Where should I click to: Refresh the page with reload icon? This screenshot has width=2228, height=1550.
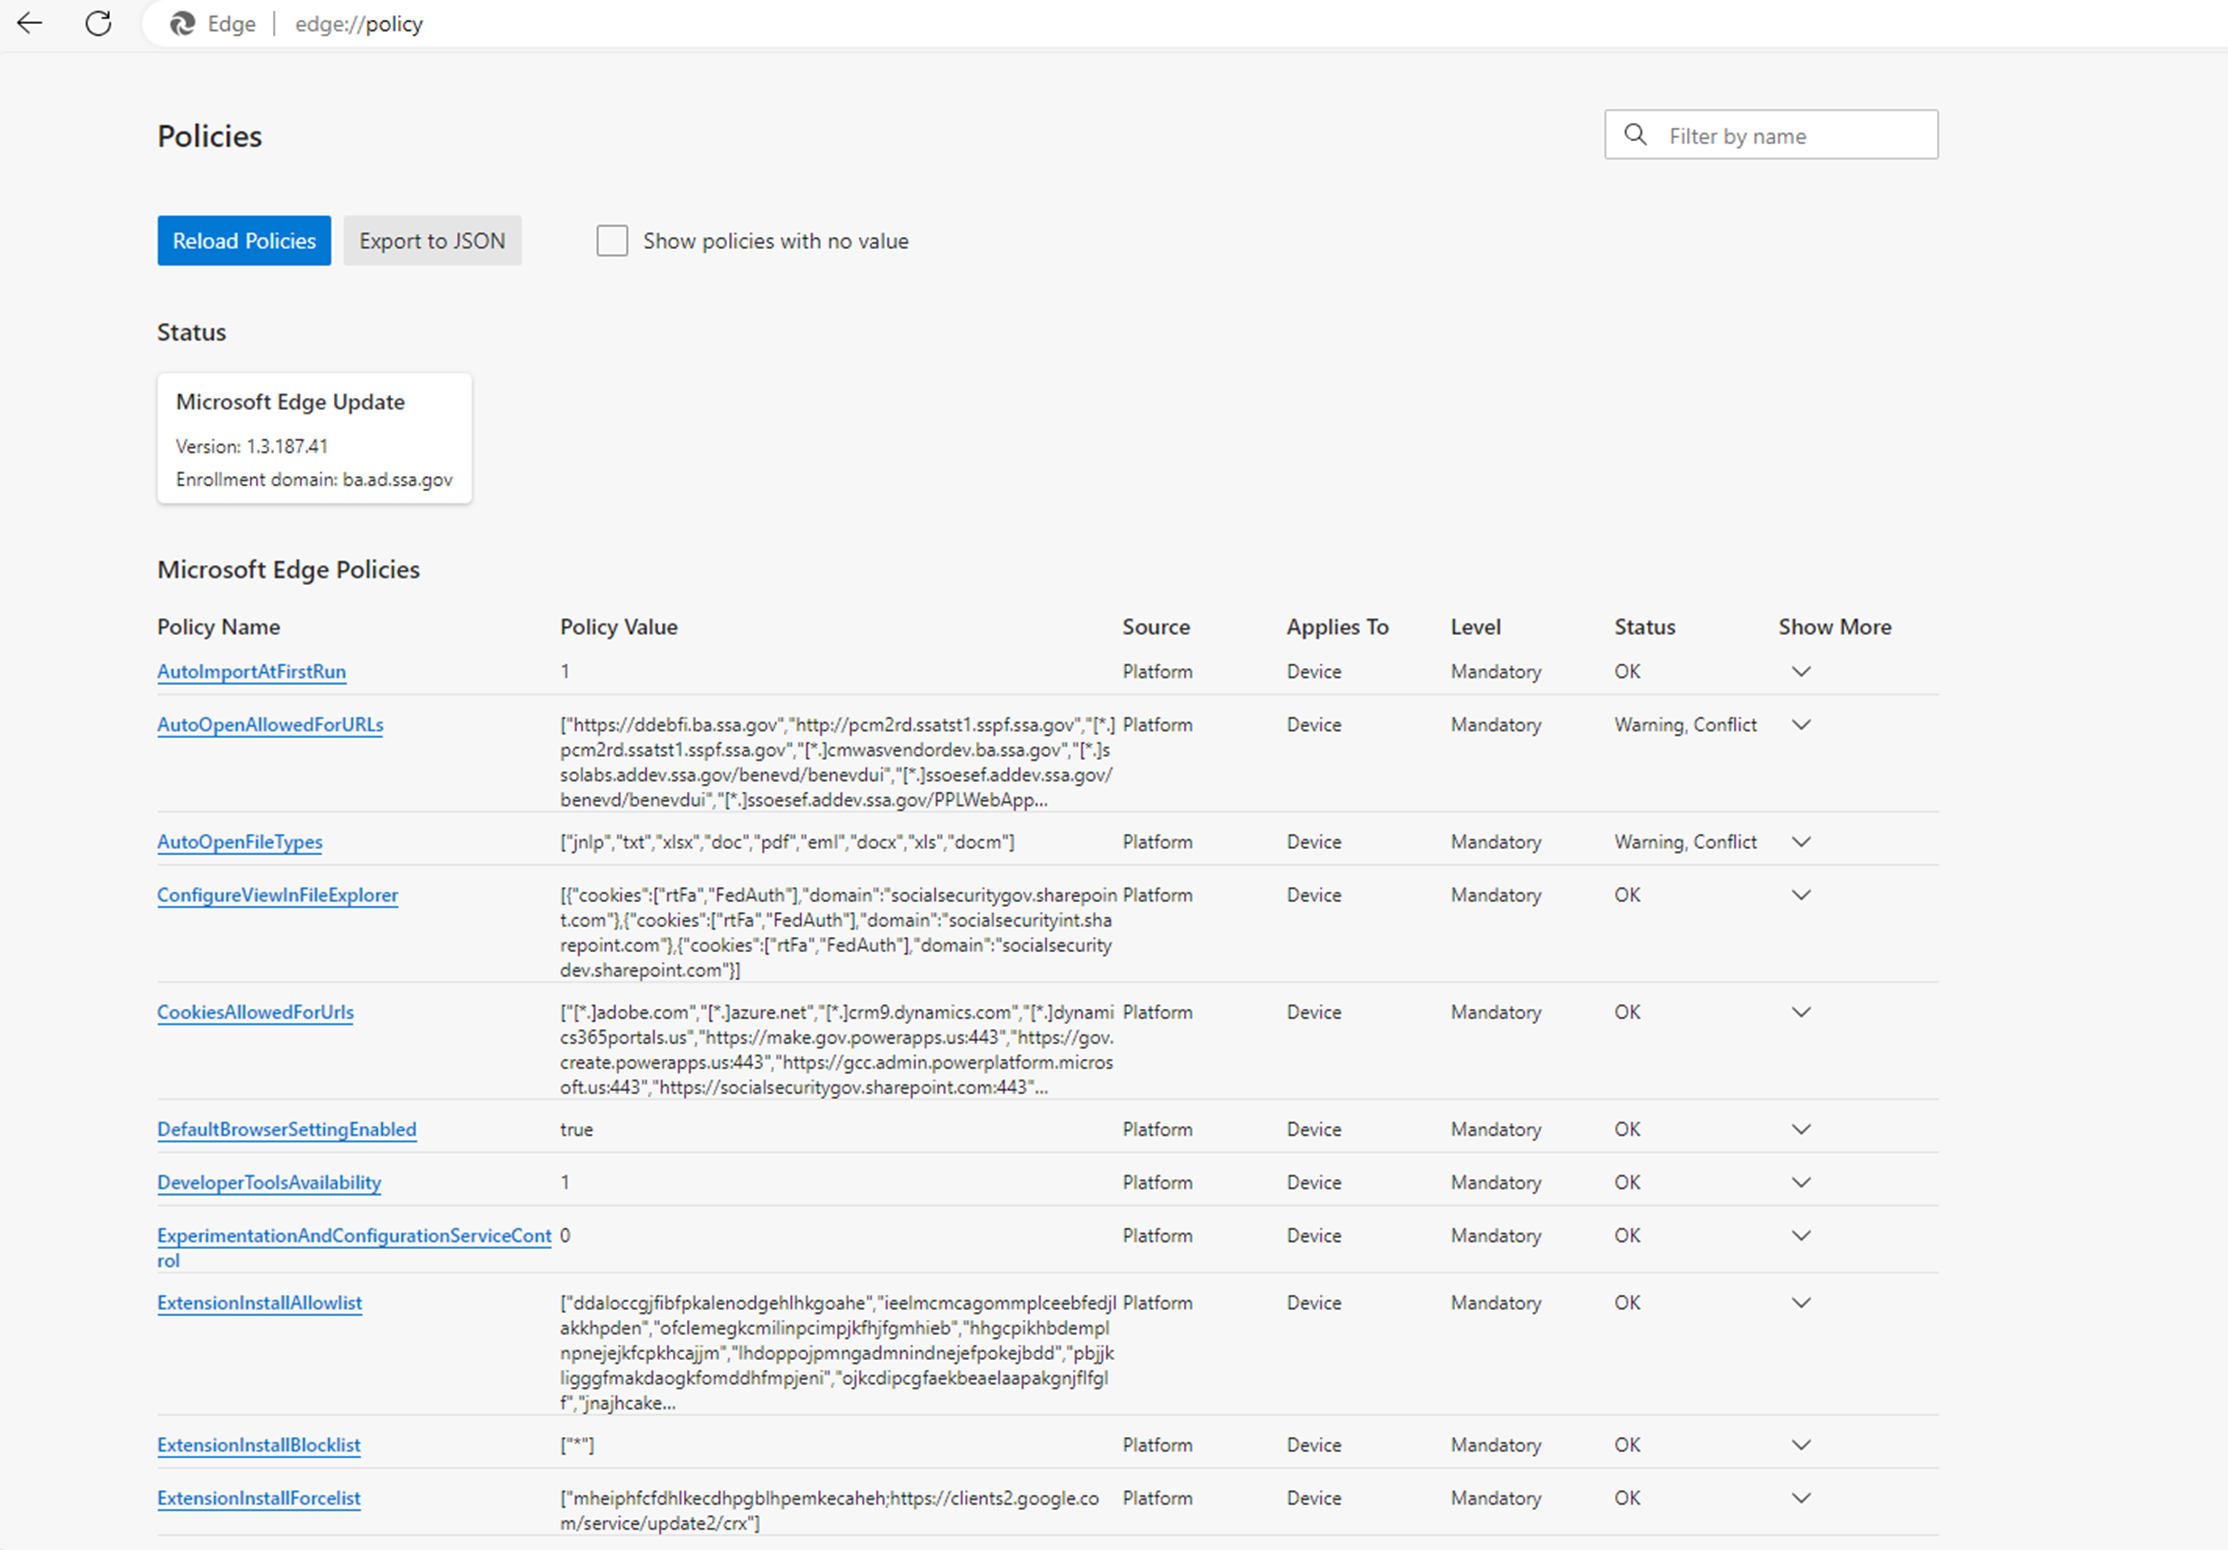[x=98, y=23]
